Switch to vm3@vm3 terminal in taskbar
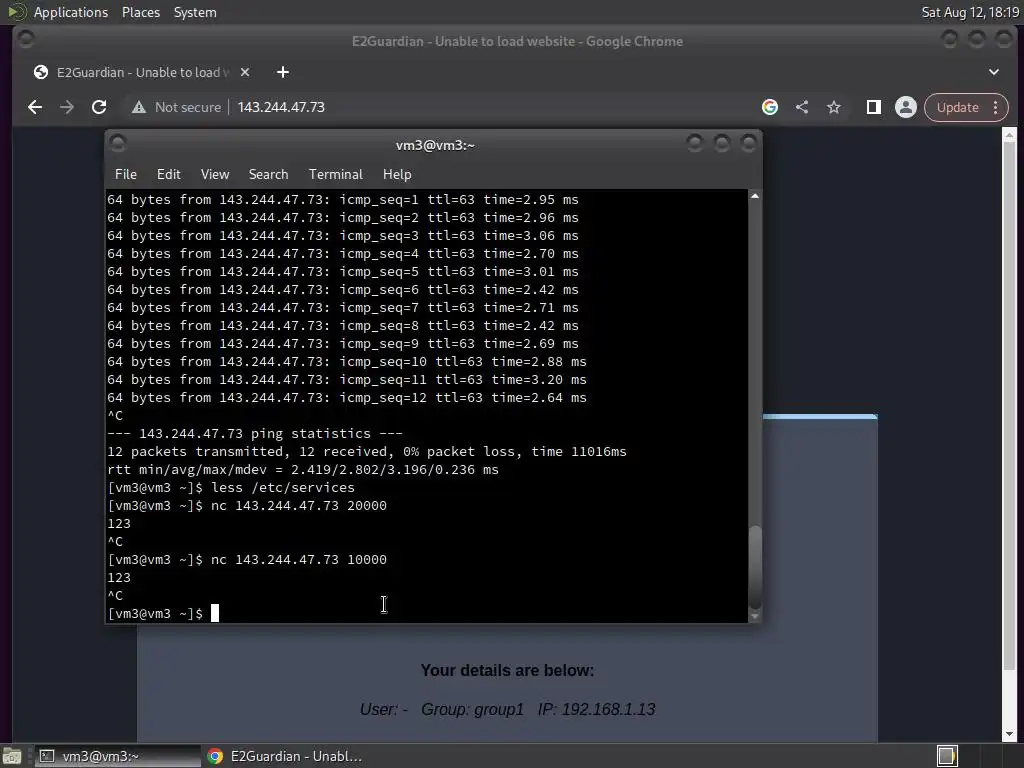The width and height of the screenshot is (1024, 768). [118, 756]
